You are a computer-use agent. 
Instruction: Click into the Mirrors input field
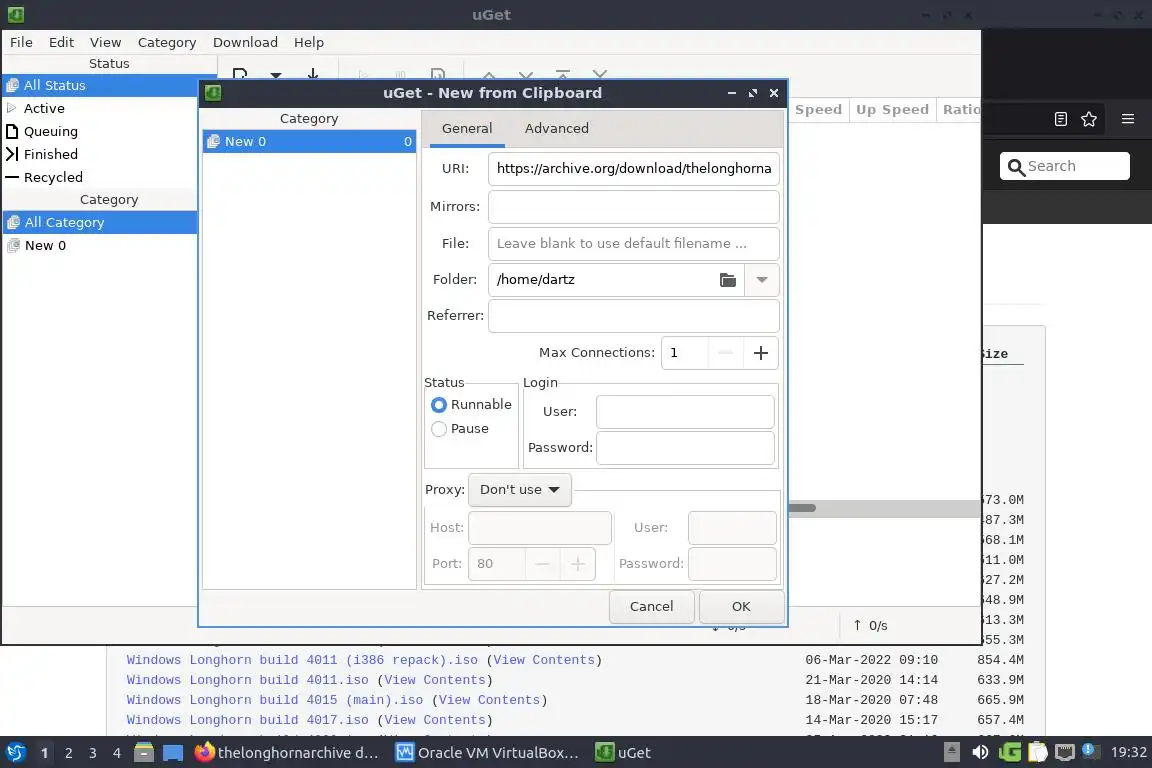tap(633, 207)
